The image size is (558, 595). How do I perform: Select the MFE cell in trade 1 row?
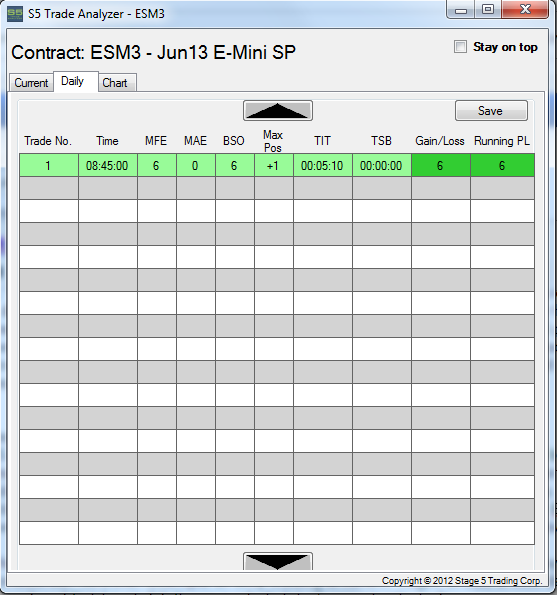coord(157,165)
